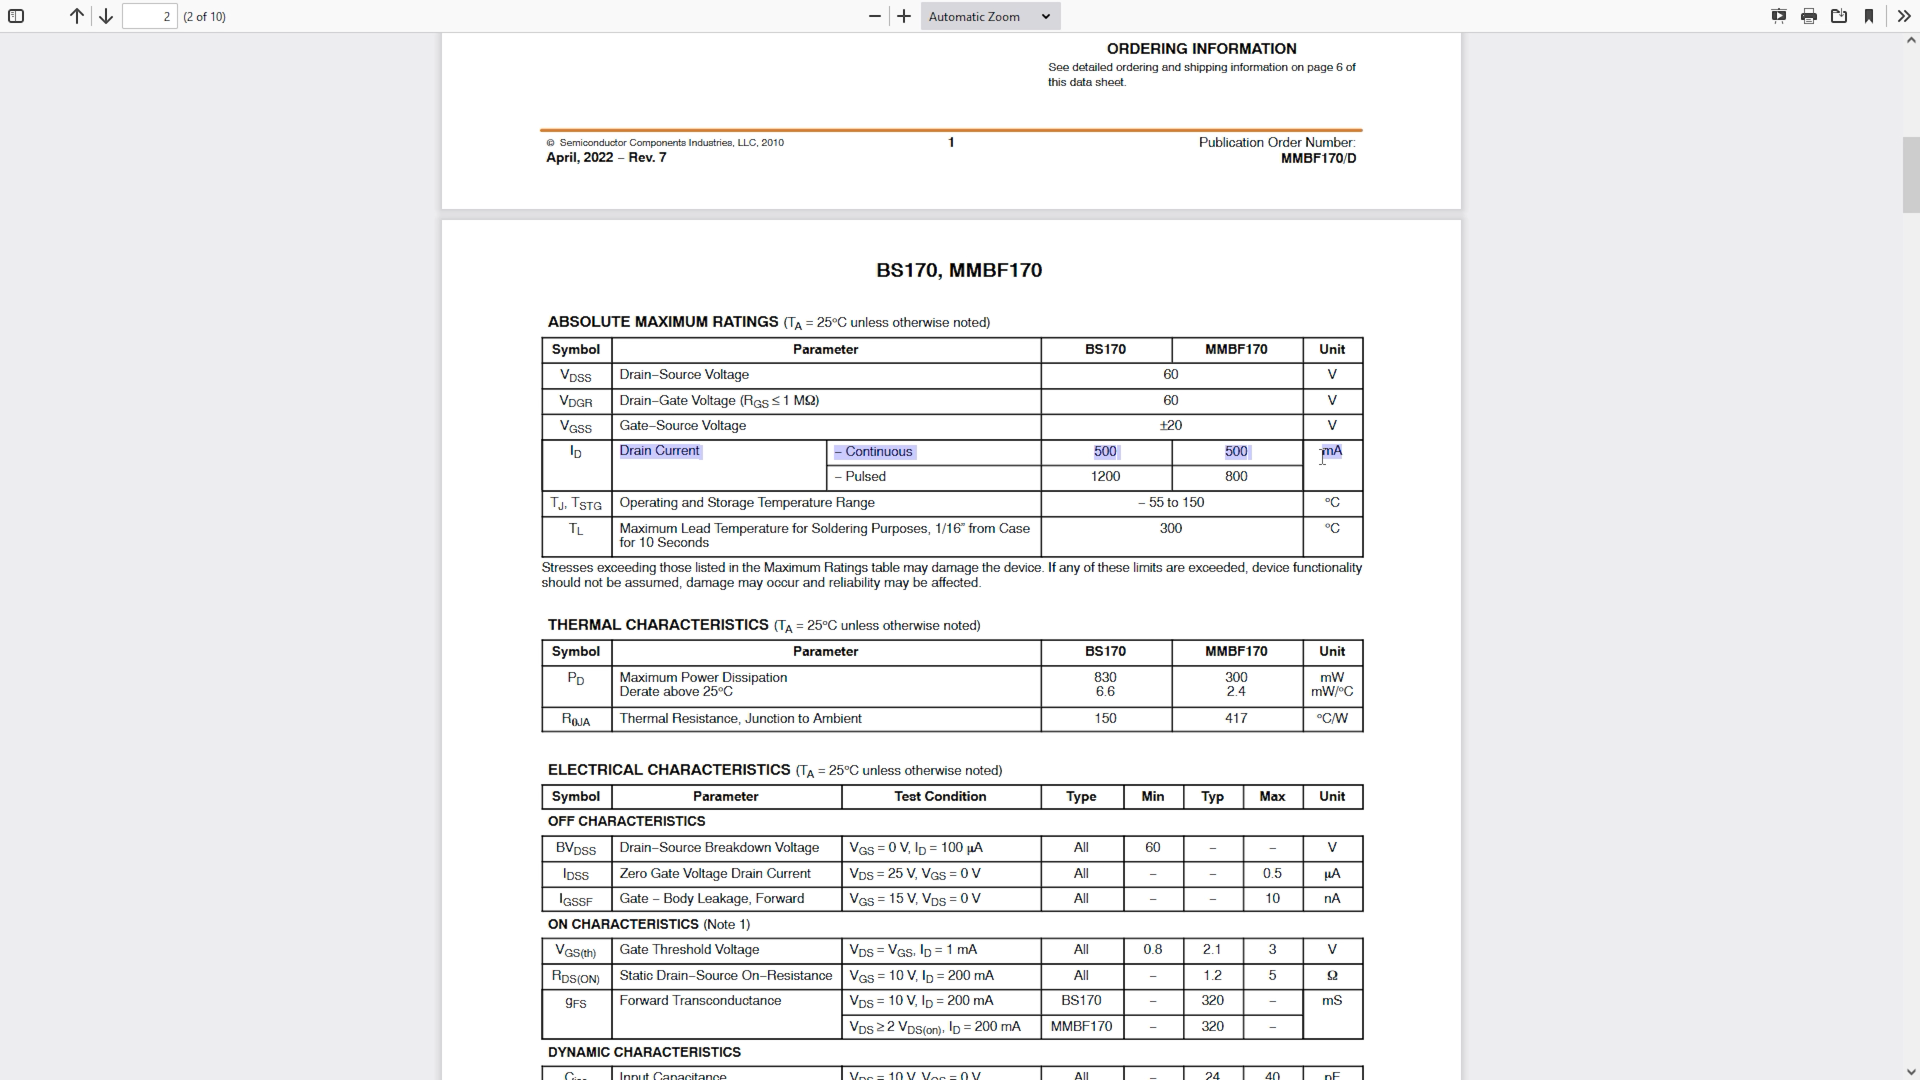Screen dimensions: 1920x1080
Task: Click the previous page navigation arrow
Action: [x=75, y=16]
